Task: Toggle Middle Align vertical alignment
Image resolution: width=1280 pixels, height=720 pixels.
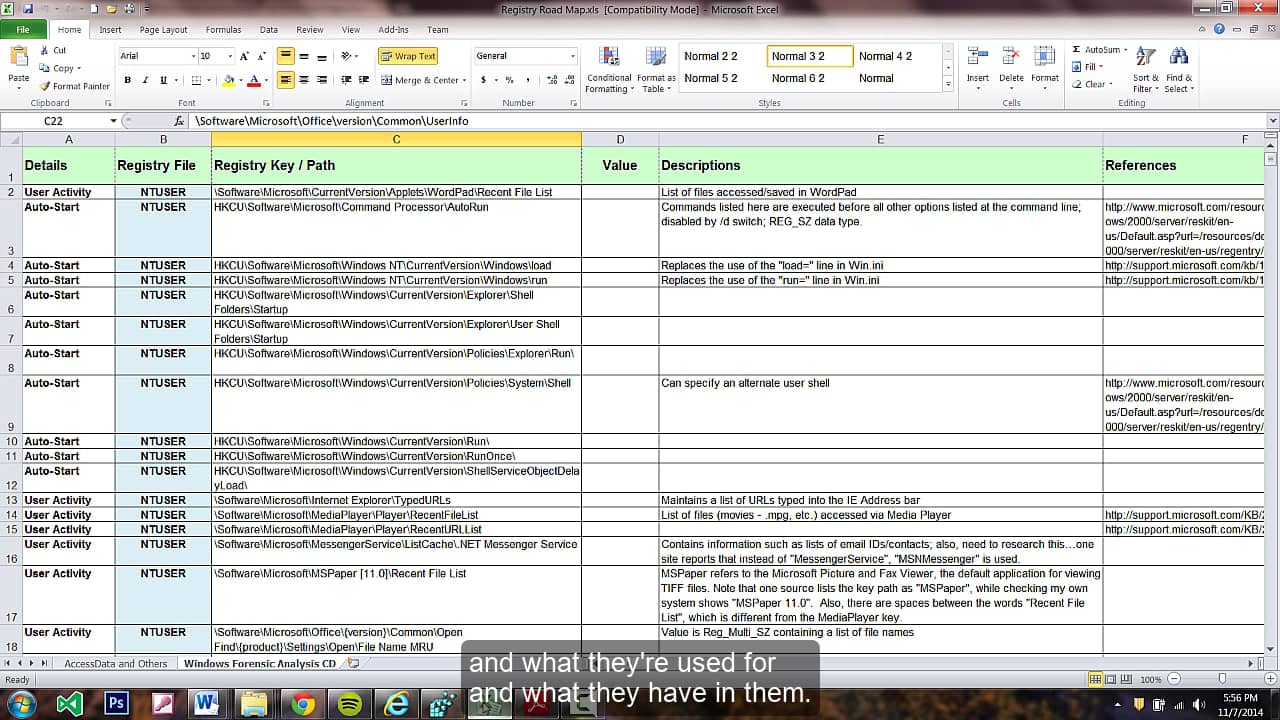Action: pyautogui.click(x=304, y=56)
